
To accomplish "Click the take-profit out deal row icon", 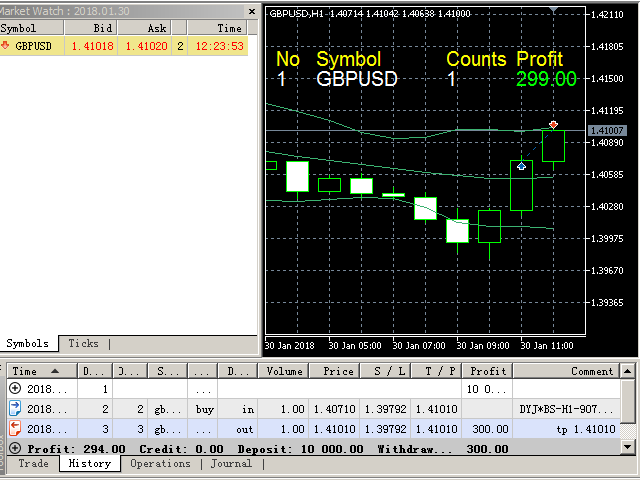I will (x=14, y=429).
